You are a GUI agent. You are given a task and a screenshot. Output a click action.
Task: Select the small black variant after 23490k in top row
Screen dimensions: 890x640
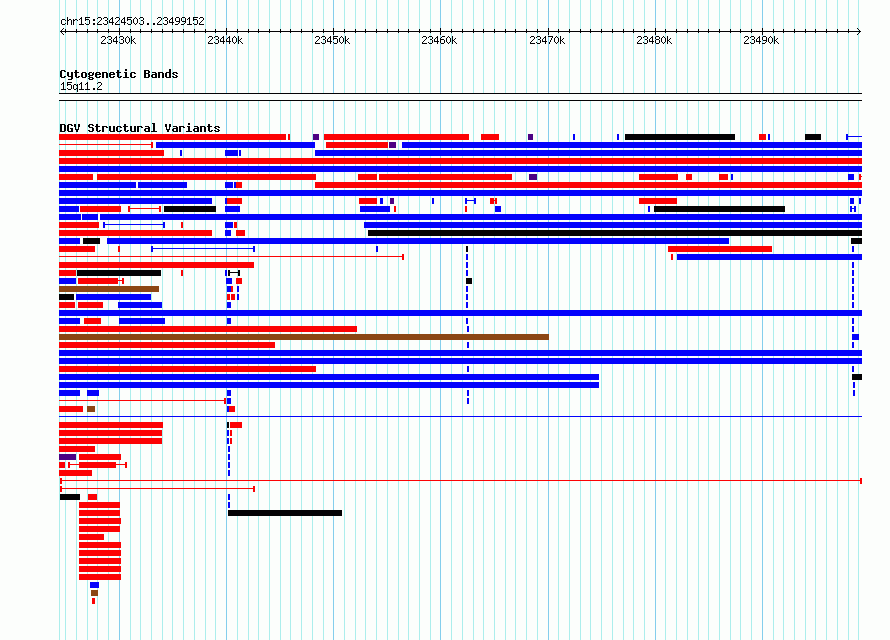coord(813,137)
